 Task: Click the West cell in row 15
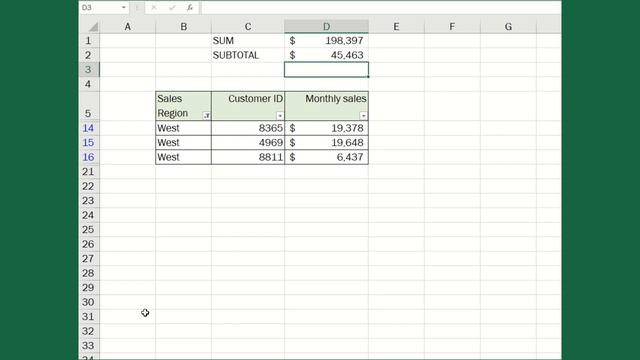tap(184, 142)
